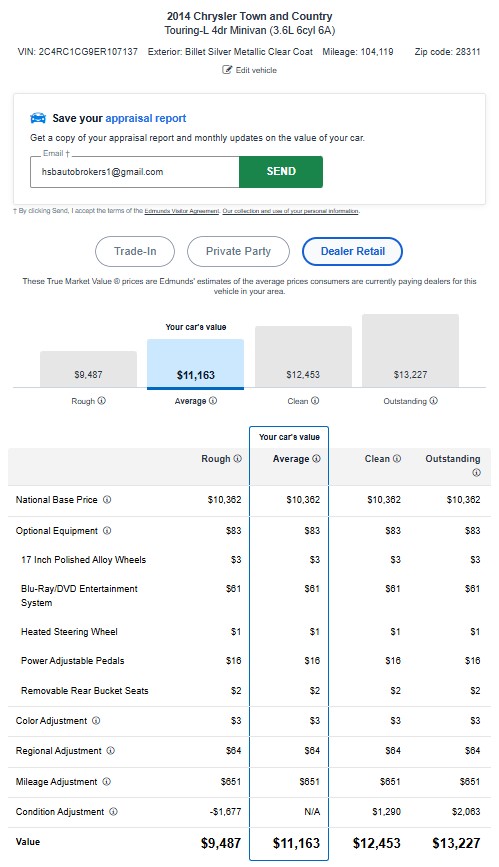499x867 pixels.
Task: Click info icon next to Outstanding bar label
Action: [434, 400]
